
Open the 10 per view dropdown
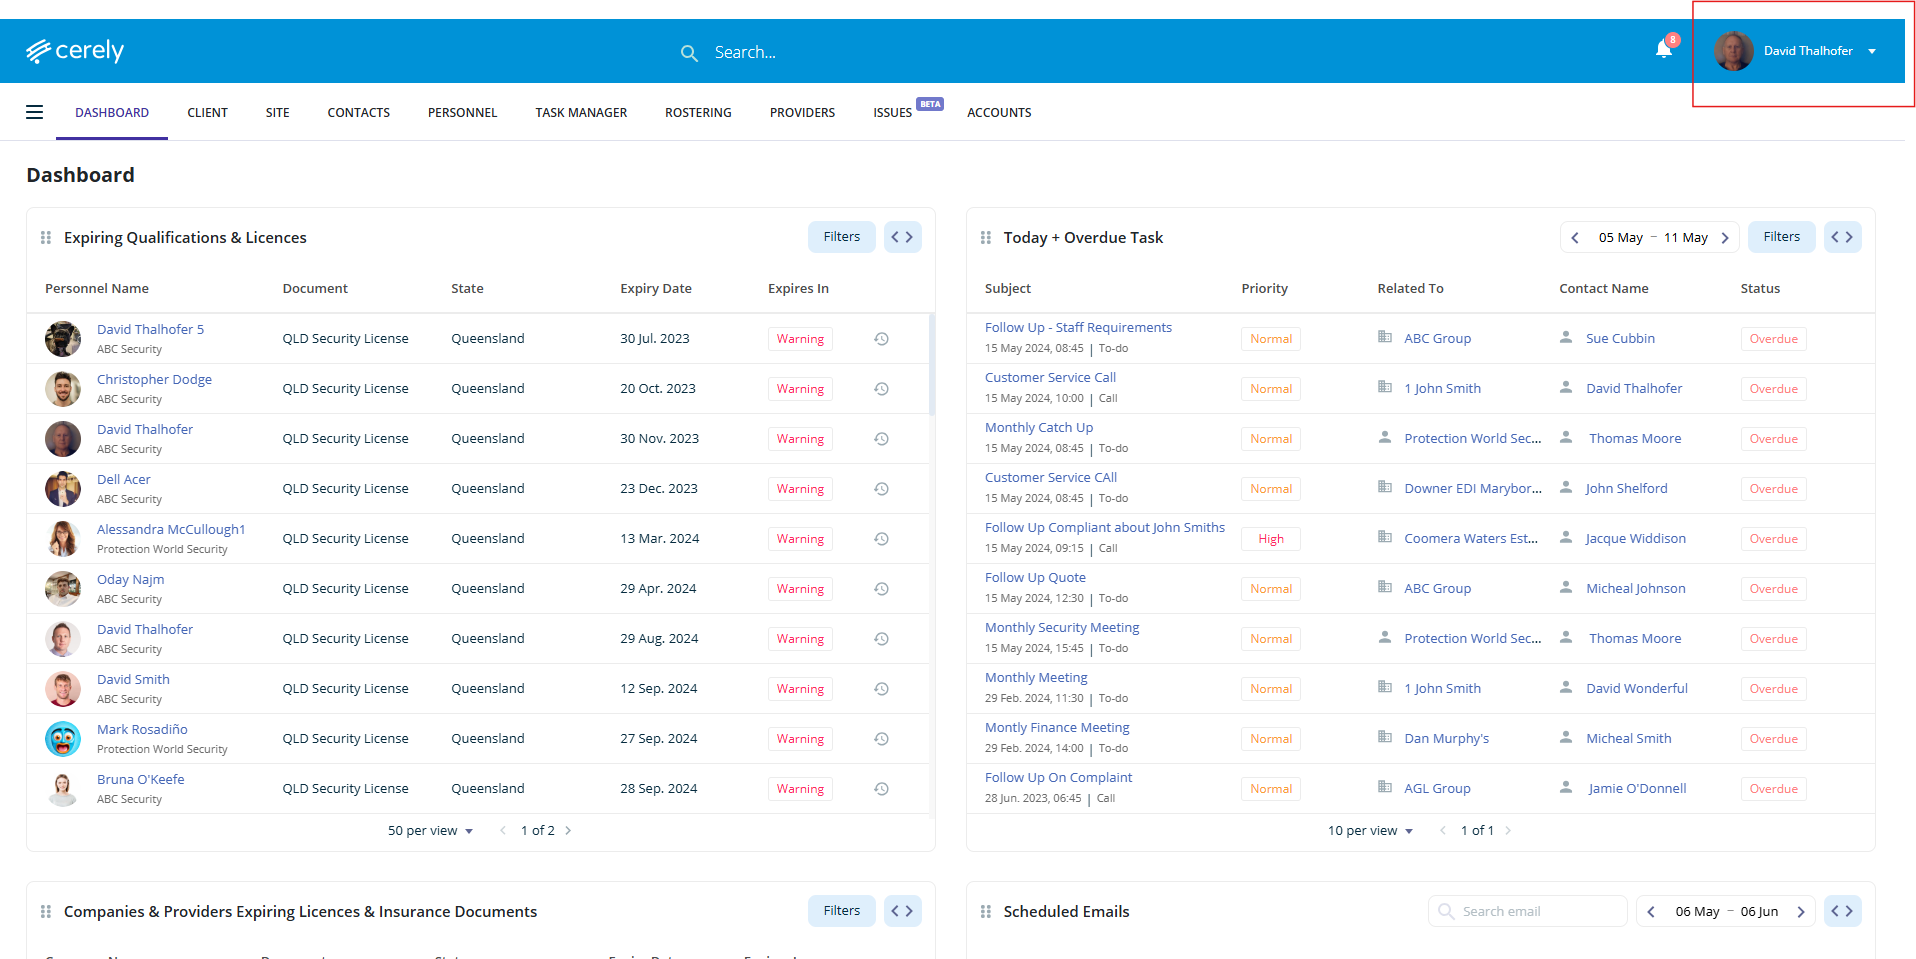tap(1370, 831)
